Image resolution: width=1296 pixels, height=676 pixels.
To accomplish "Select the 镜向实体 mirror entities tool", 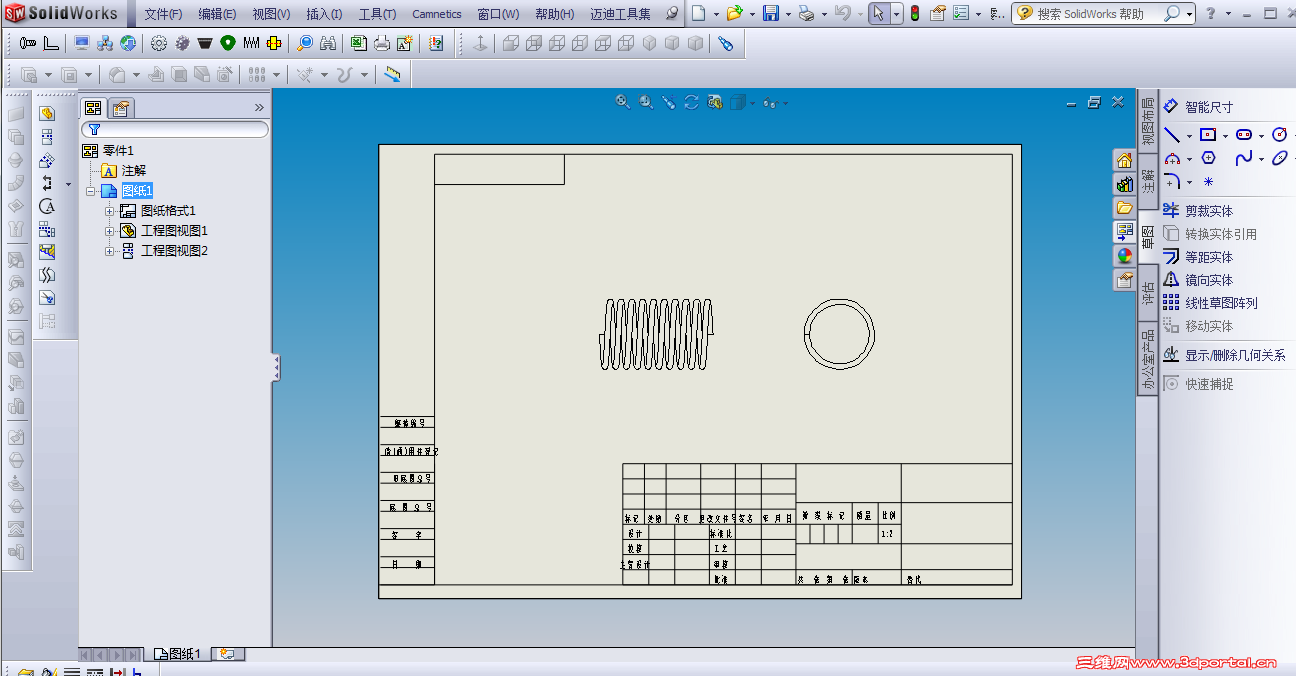I will [1197, 280].
